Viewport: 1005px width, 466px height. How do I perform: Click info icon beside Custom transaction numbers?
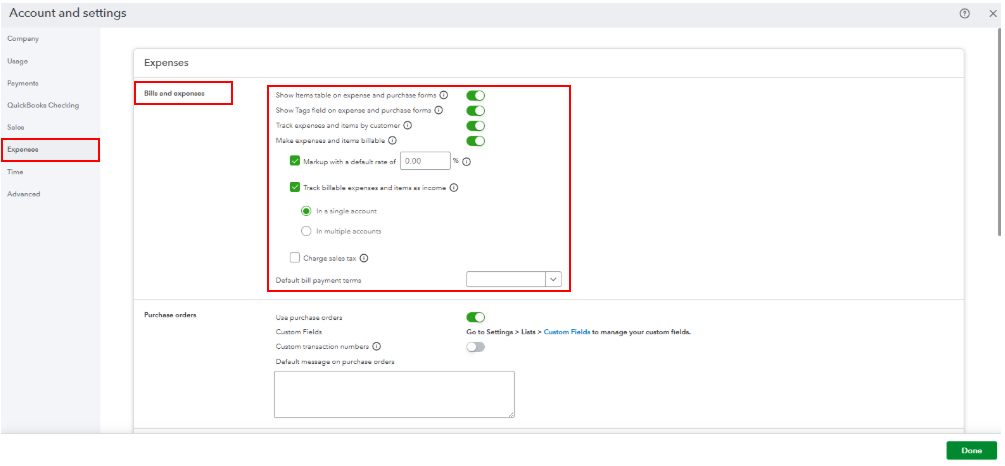tap(377, 347)
